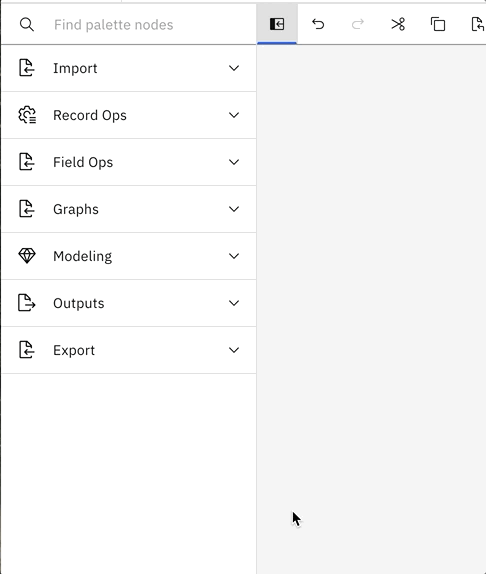Select the Graphs category label
Image resolution: width=486 pixels, height=574 pixels.
[x=76, y=209]
